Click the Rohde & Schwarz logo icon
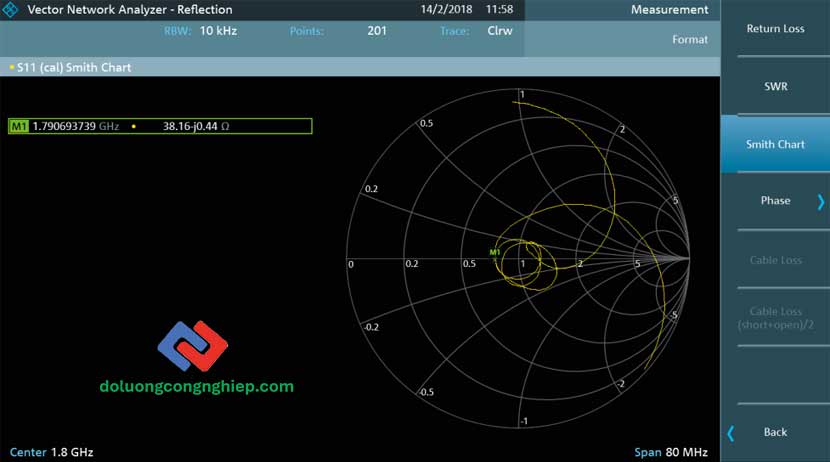830x462 pixels. (x=12, y=10)
